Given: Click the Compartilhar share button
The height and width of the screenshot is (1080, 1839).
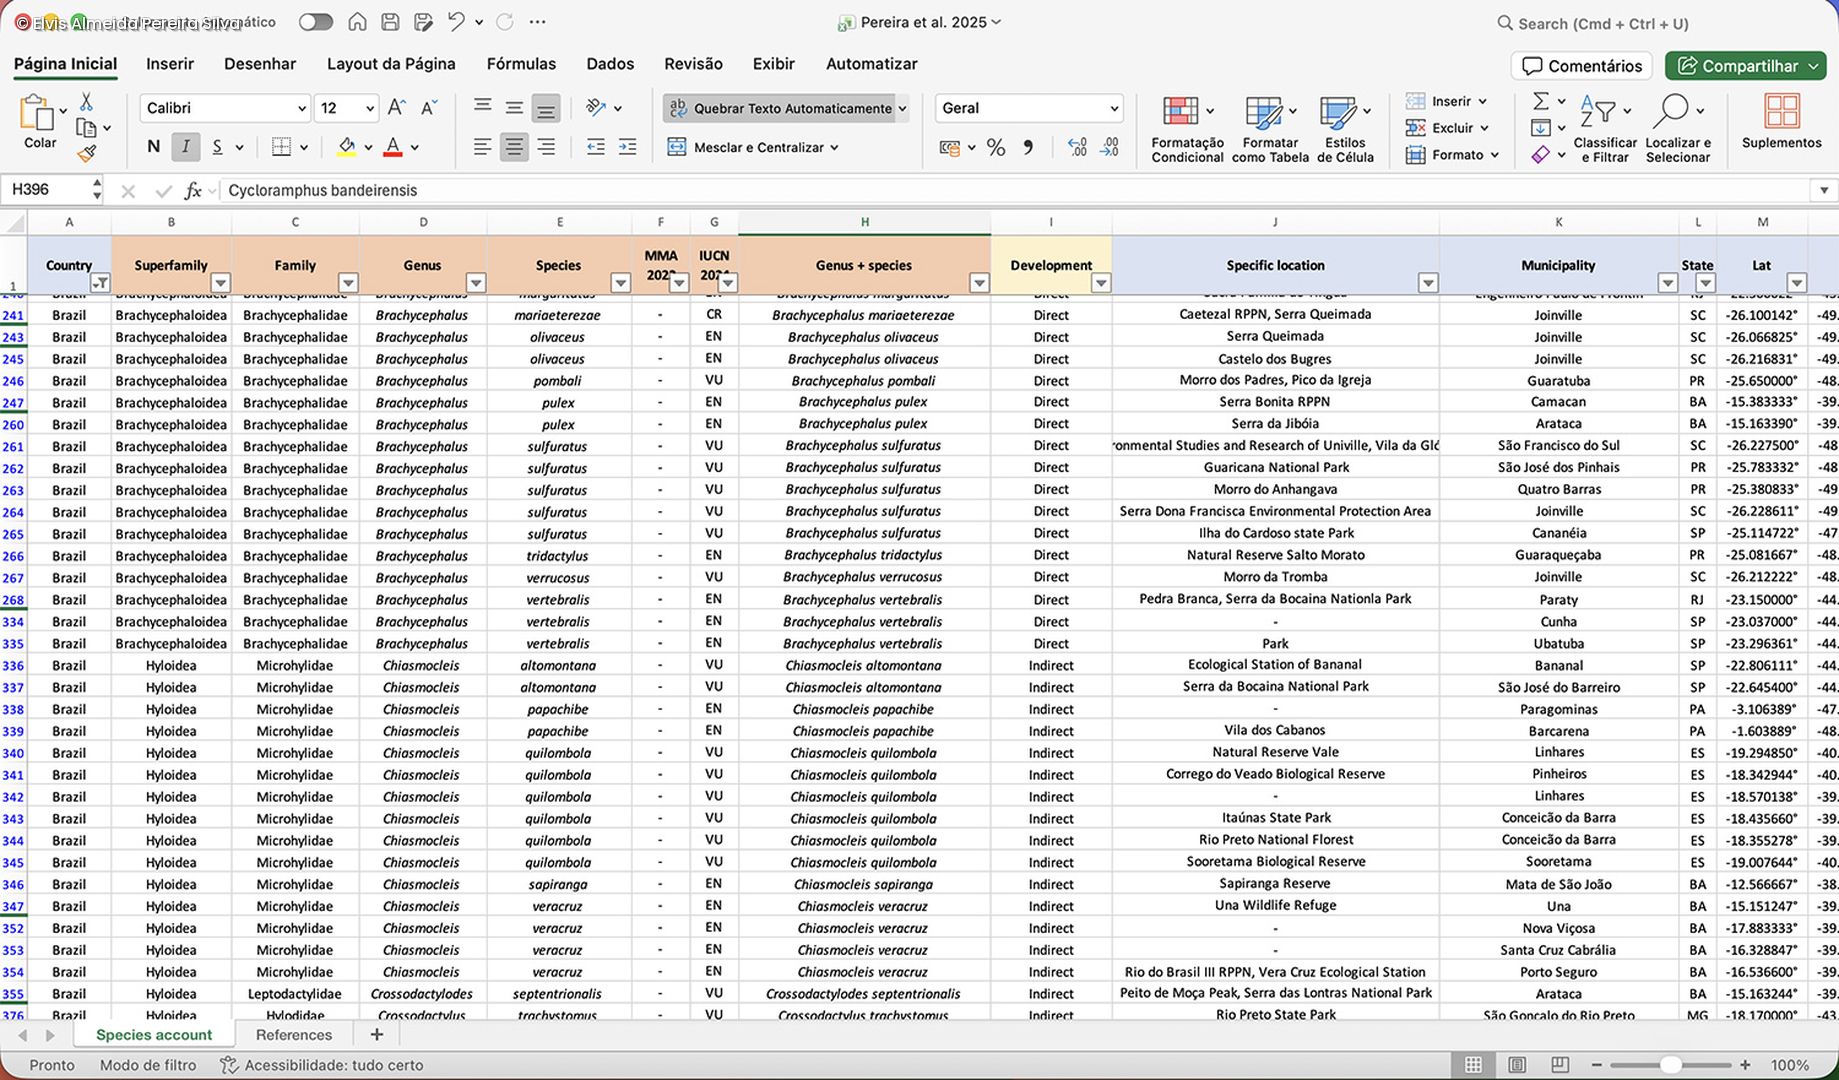Looking at the screenshot, I should 1745,66.
